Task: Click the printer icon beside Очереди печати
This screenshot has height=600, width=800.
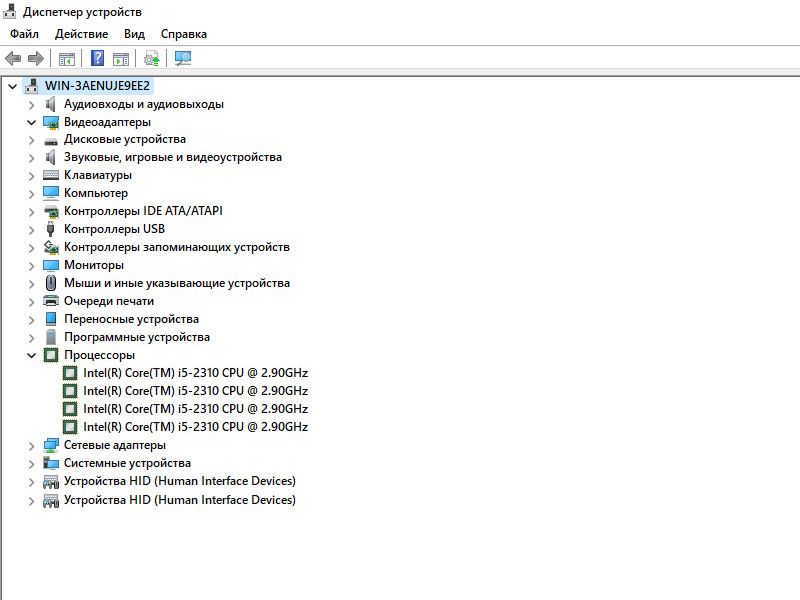Action: [51, 301]
